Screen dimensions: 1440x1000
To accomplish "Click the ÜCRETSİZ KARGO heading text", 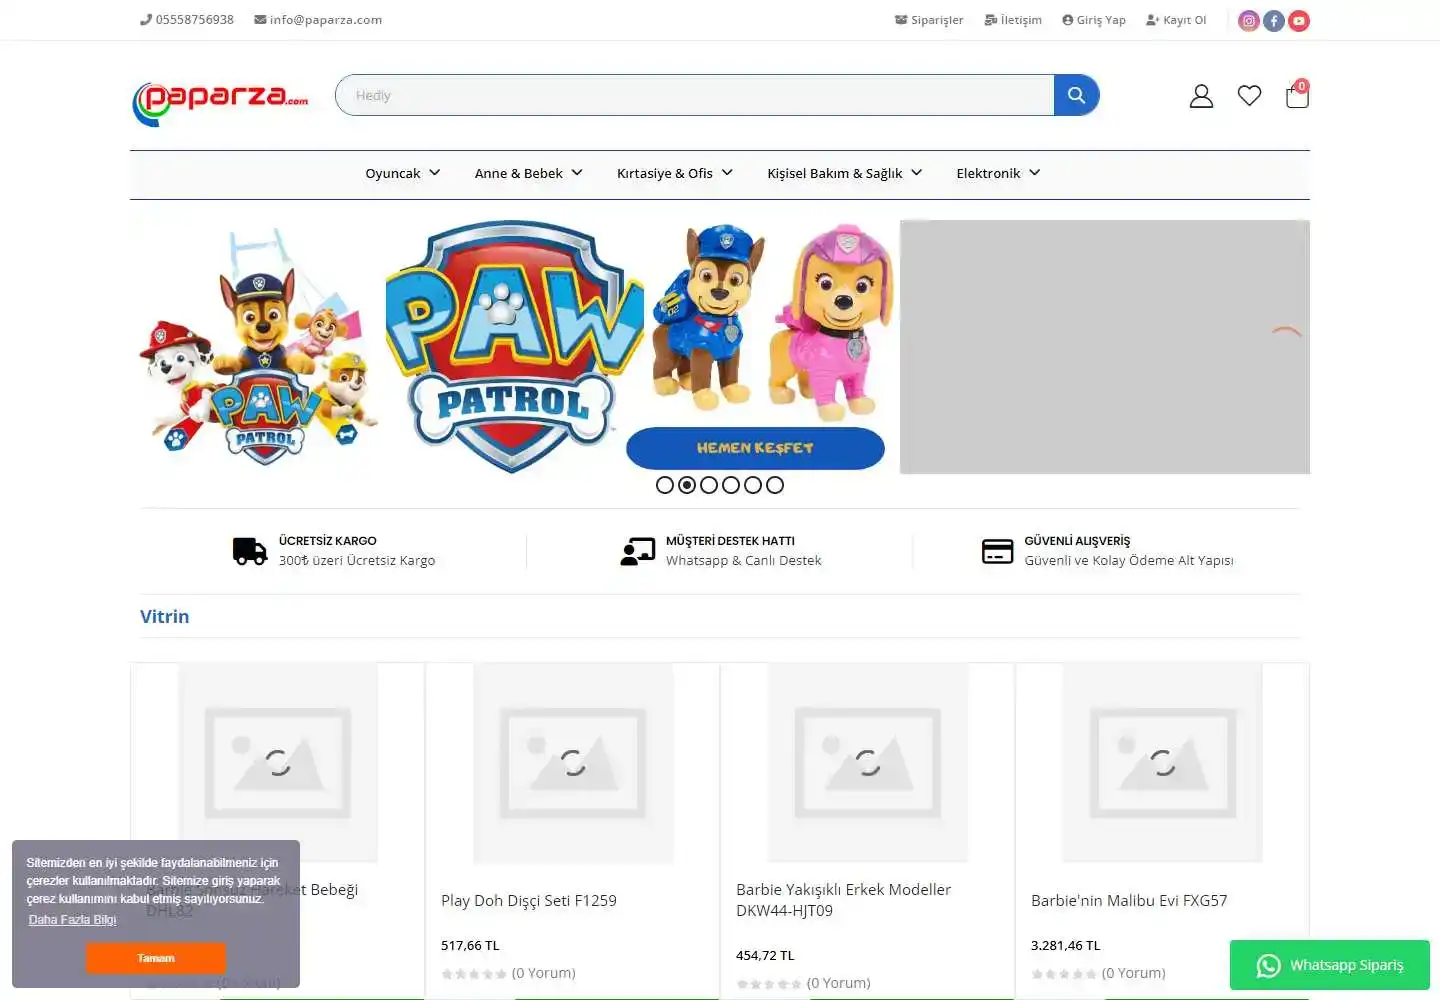I will 328,541.
